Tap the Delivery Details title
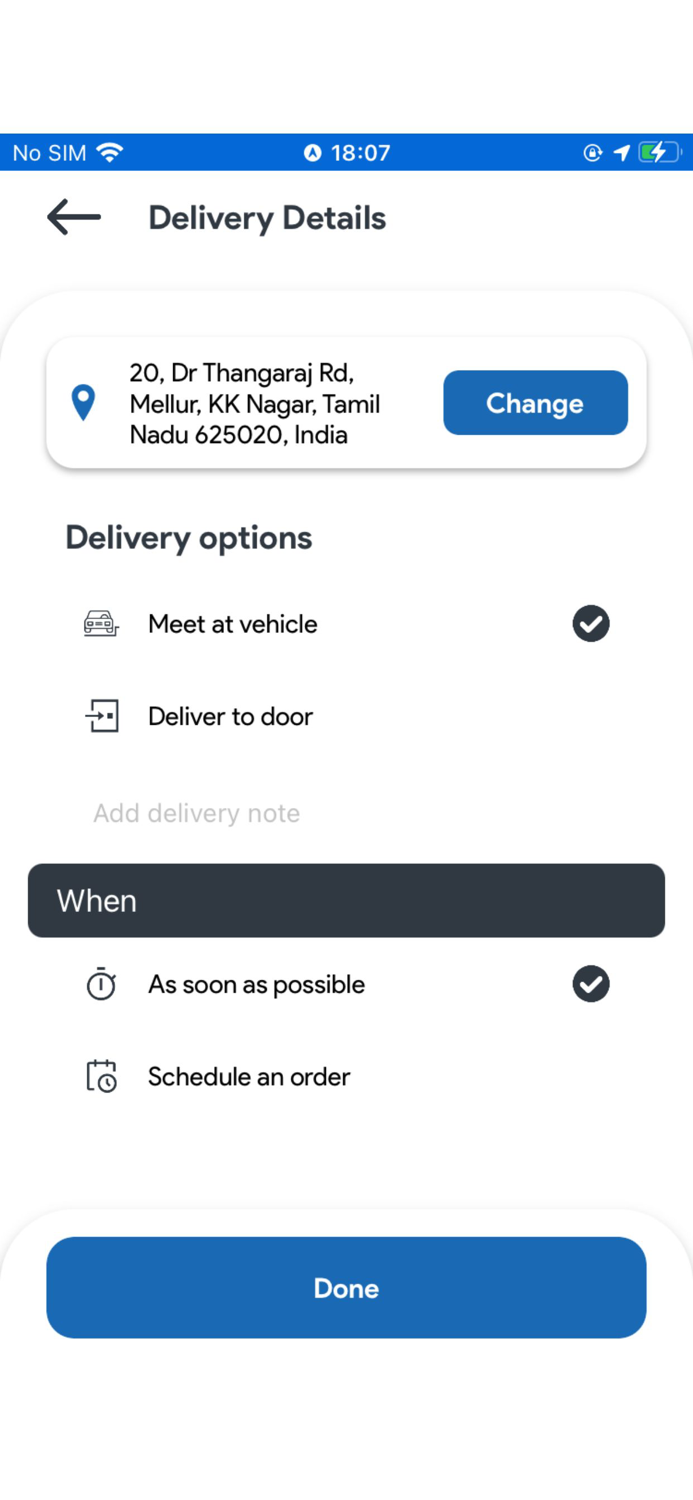 [266, 217]
